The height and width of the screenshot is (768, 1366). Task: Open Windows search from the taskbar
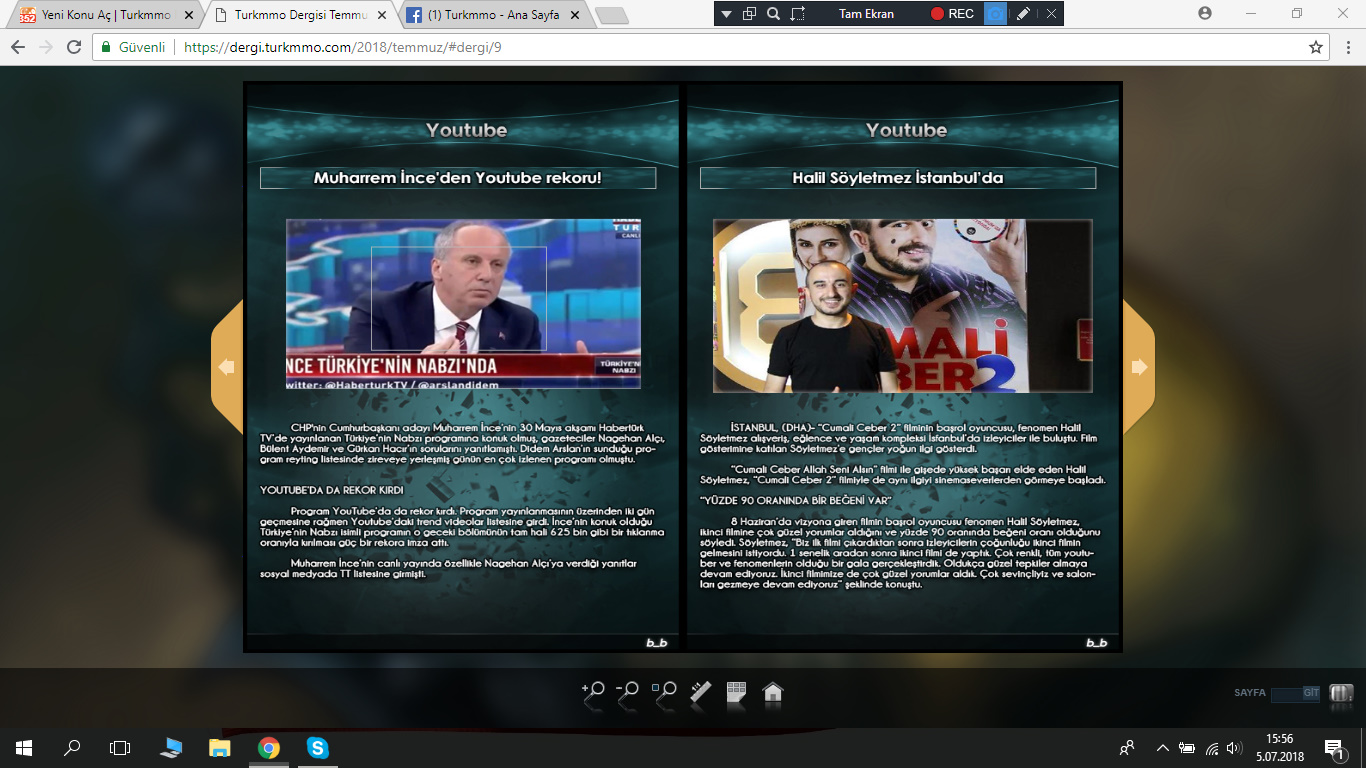coord(72,747)
